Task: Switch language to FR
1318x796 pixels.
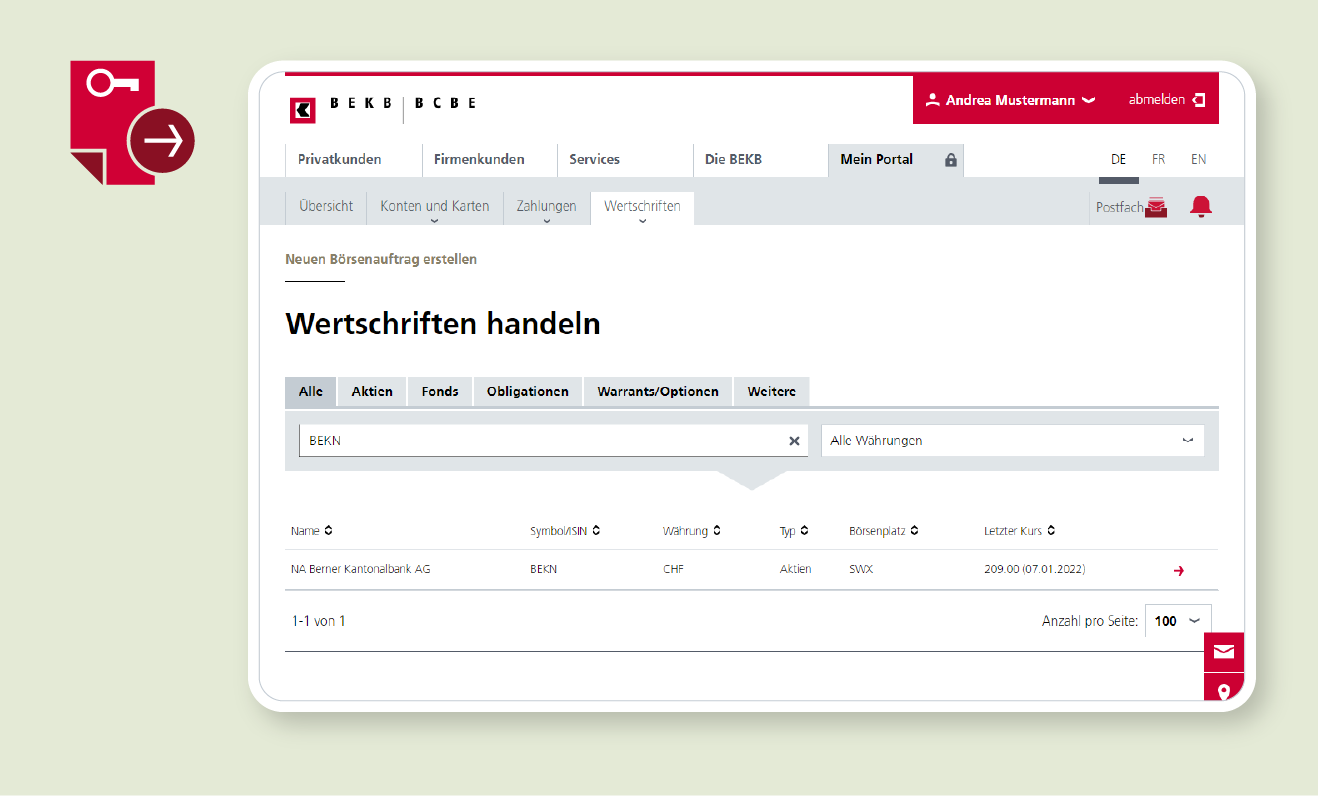Action: [1158, 160]
